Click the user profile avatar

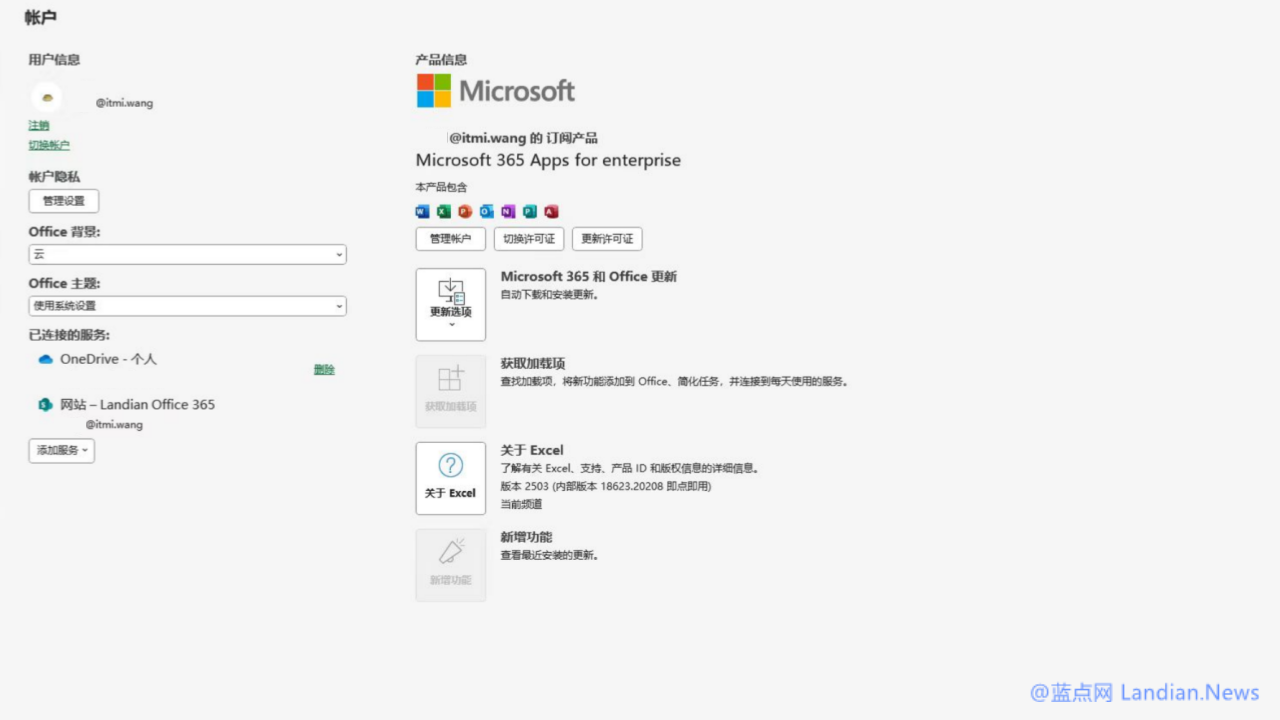47,97
